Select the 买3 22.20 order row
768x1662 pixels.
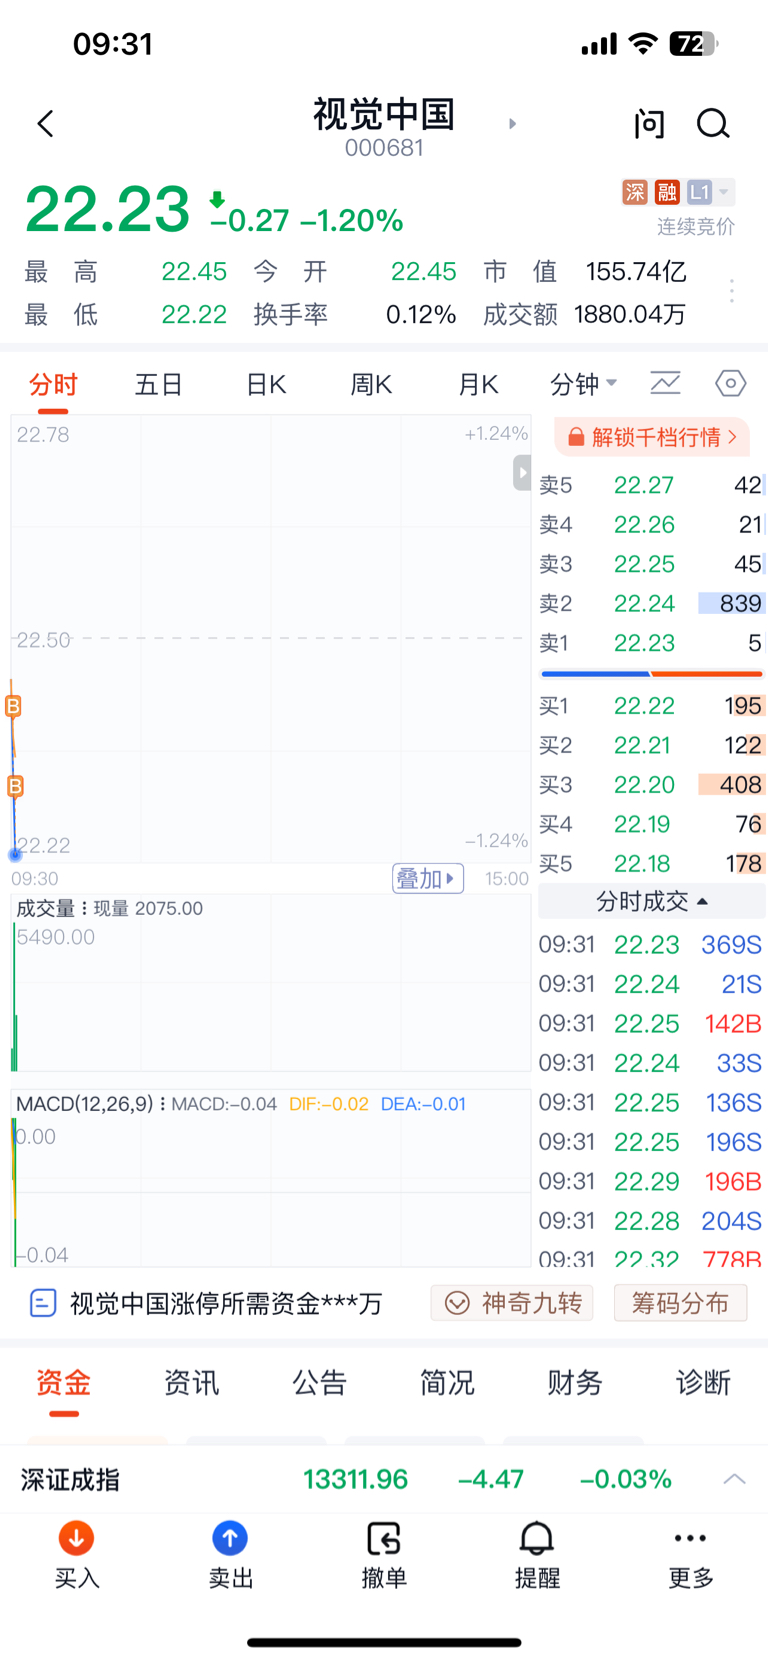(x=652, y=785)
